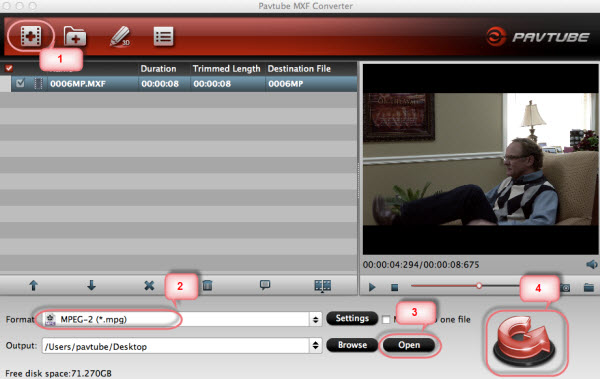Click the 0006MP destination file cell
The height and width of the screenshot is (379, 600).
[x=285, y=84]
